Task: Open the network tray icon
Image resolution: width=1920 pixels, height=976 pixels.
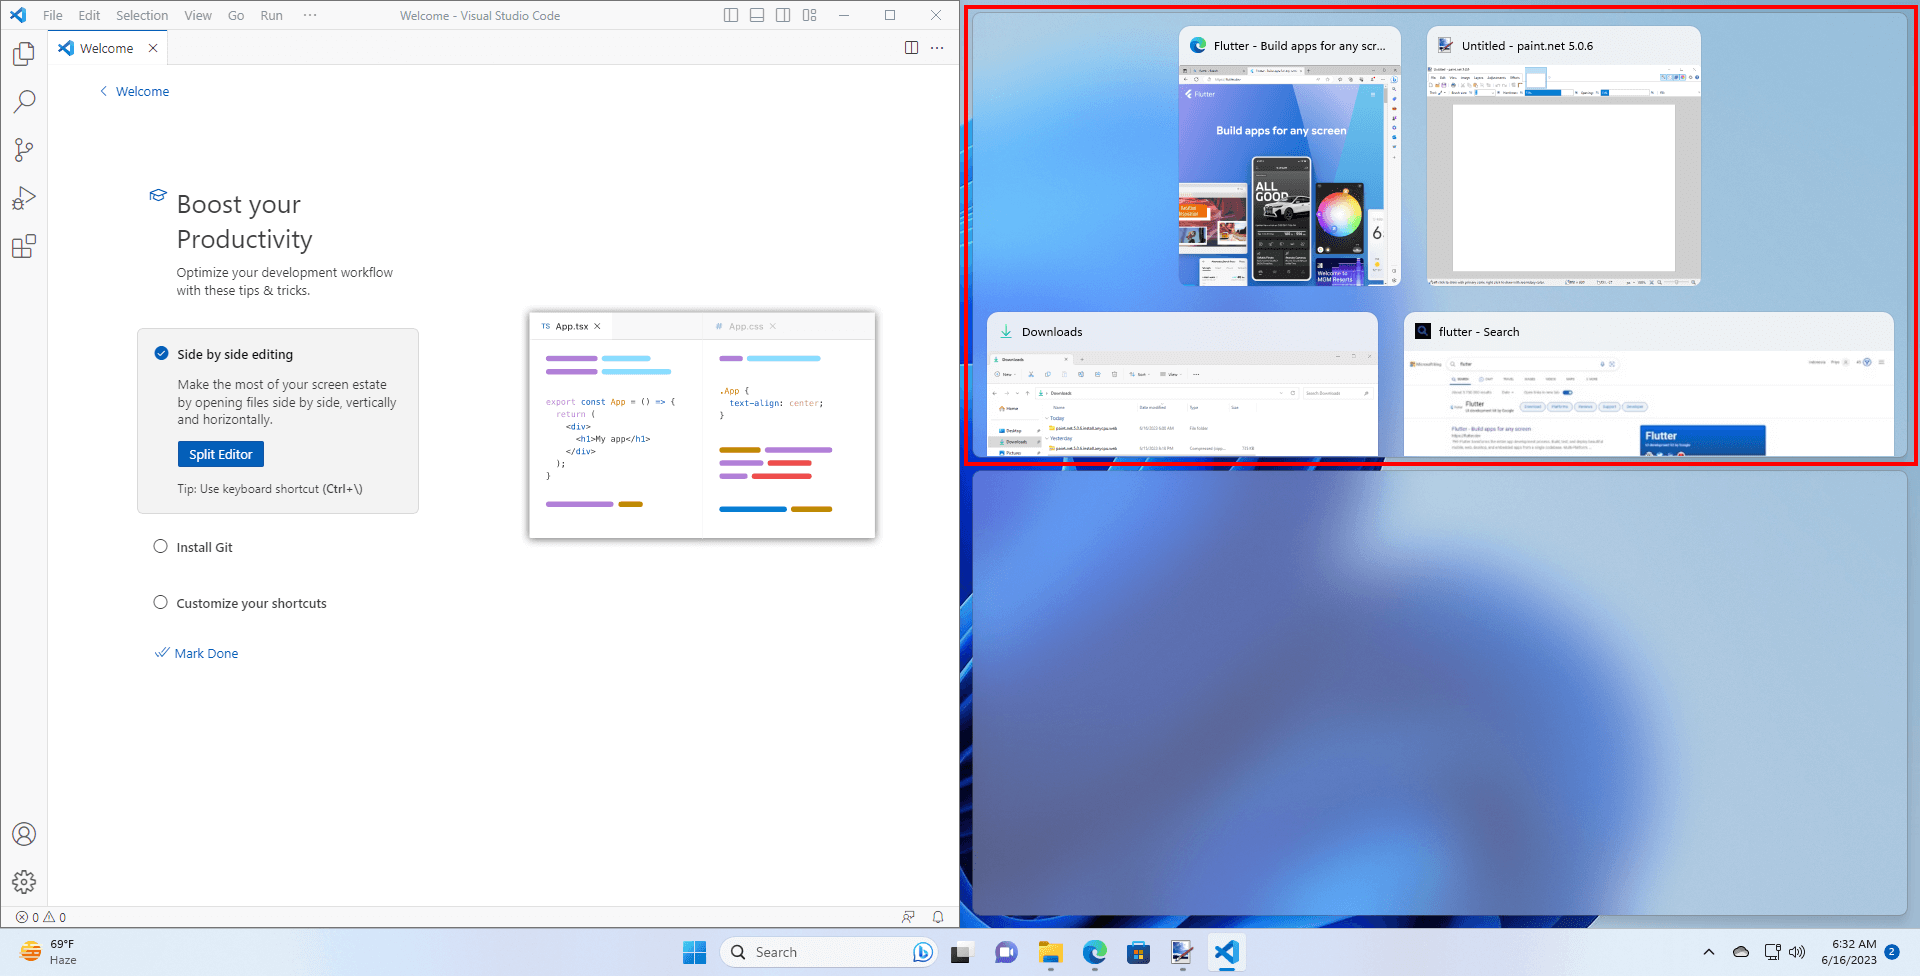Action: (1772, 952)
